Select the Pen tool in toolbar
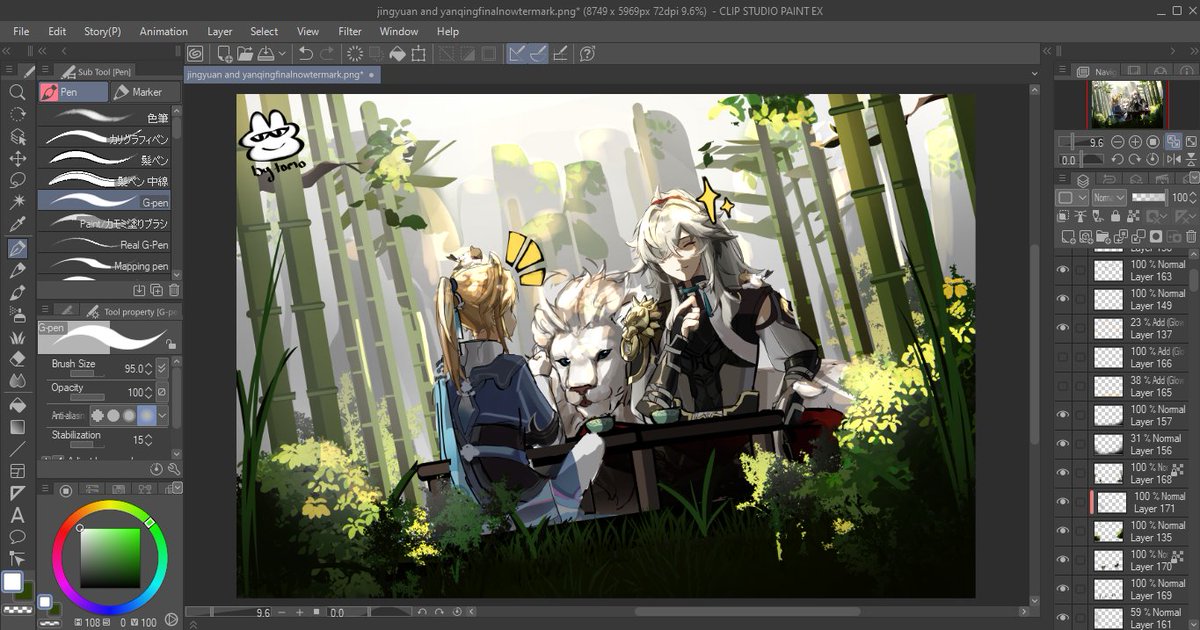Viewport: 1200px width, 630px height. click(x=17, y=248)
